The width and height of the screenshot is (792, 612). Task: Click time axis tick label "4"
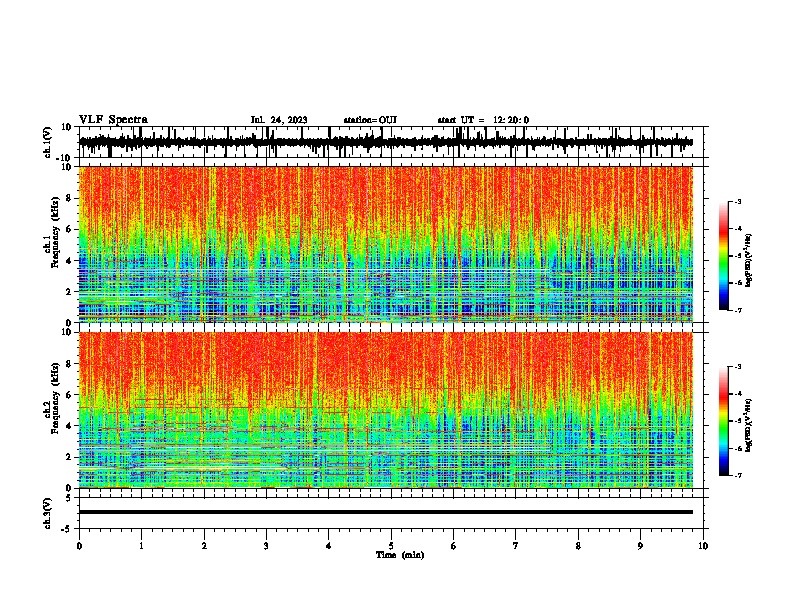pos(329,546)
